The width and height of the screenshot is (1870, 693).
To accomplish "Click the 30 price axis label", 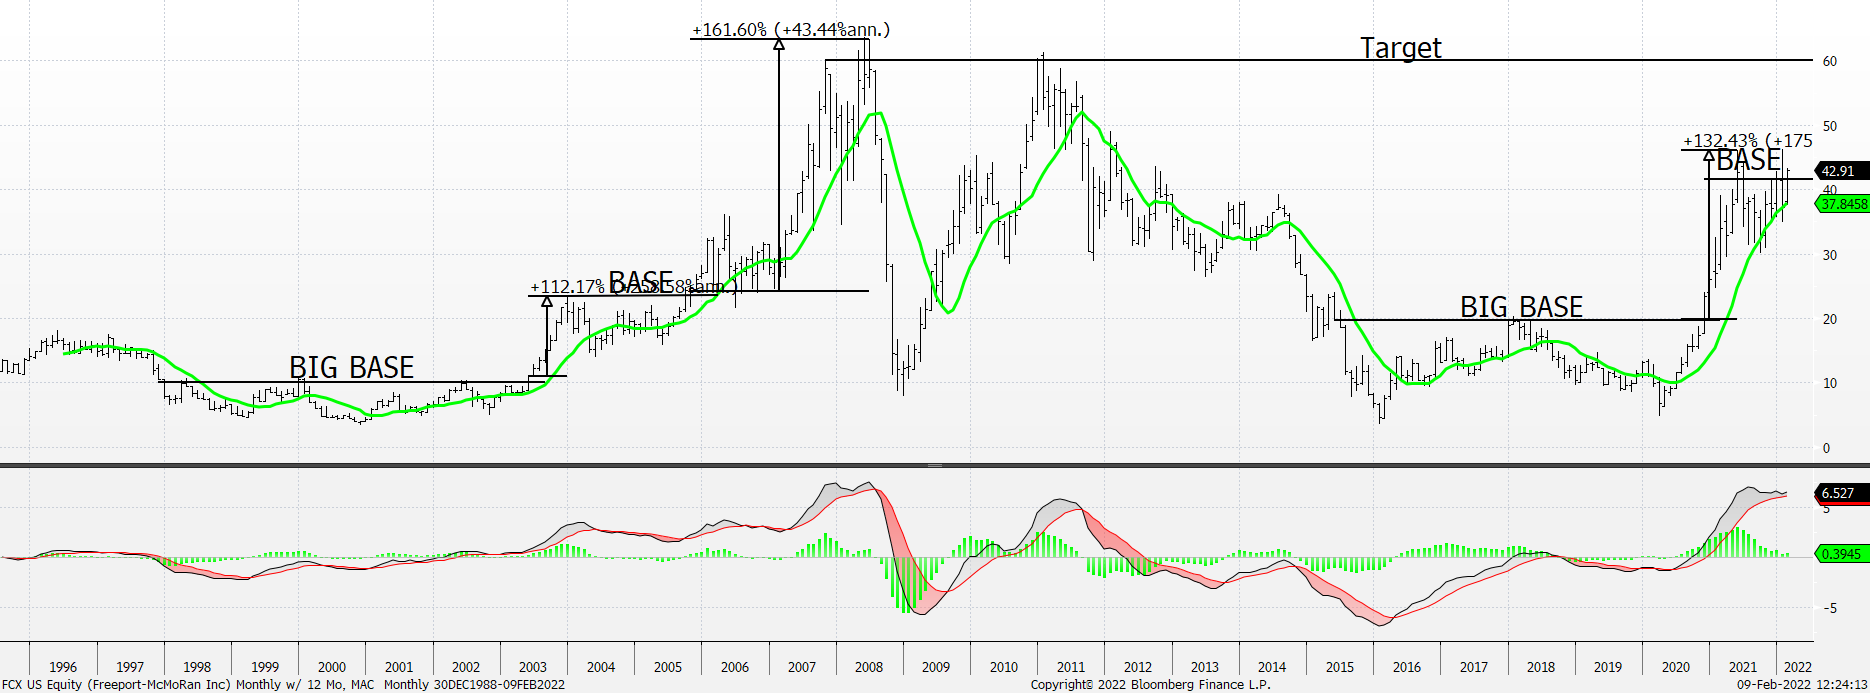I will (1830, 255).
